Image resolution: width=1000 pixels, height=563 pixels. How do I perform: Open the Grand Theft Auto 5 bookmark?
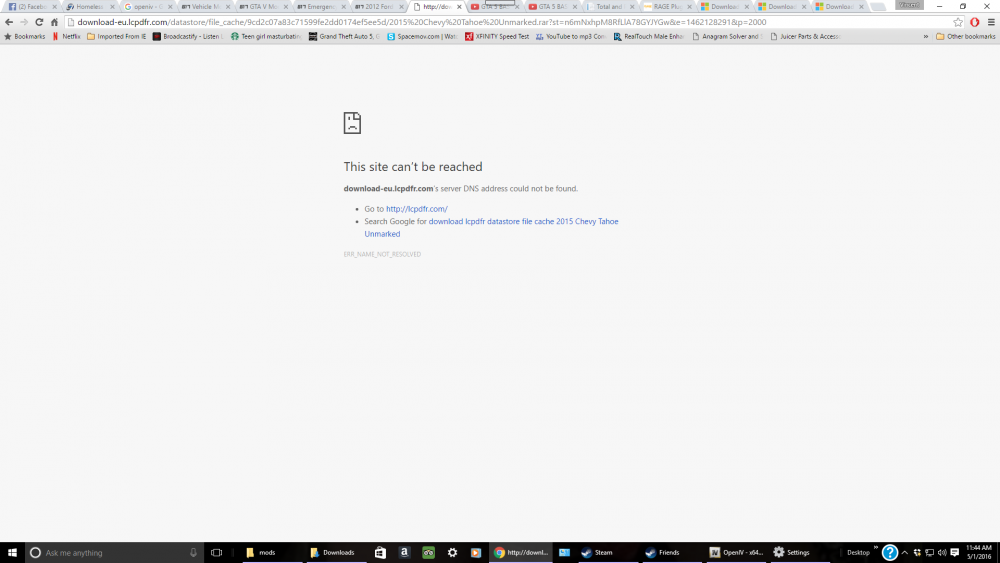(344, 36)
